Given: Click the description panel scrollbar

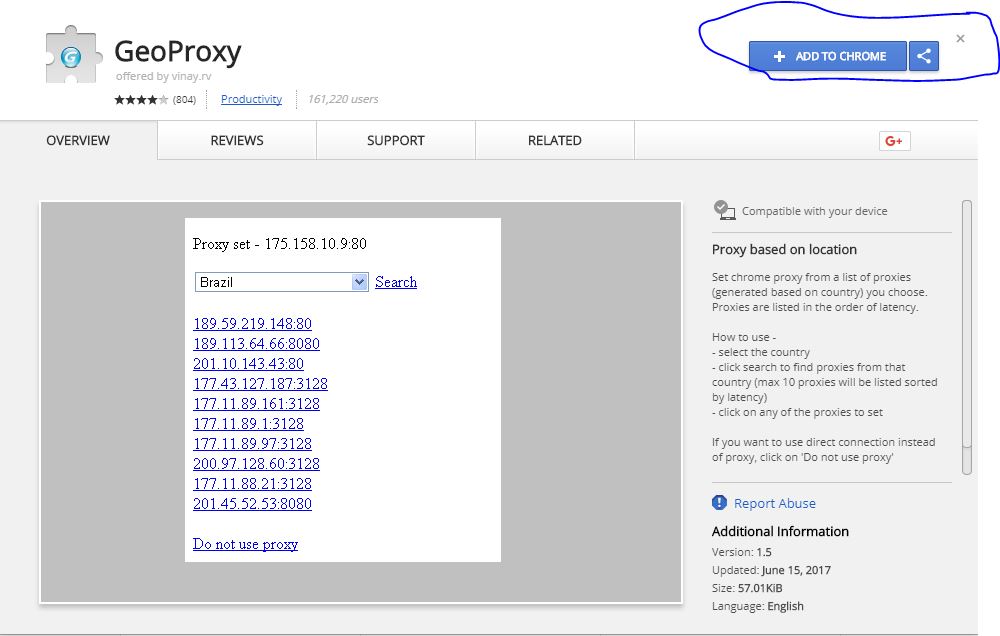Looking at the screenshot, I should point(967,337).
